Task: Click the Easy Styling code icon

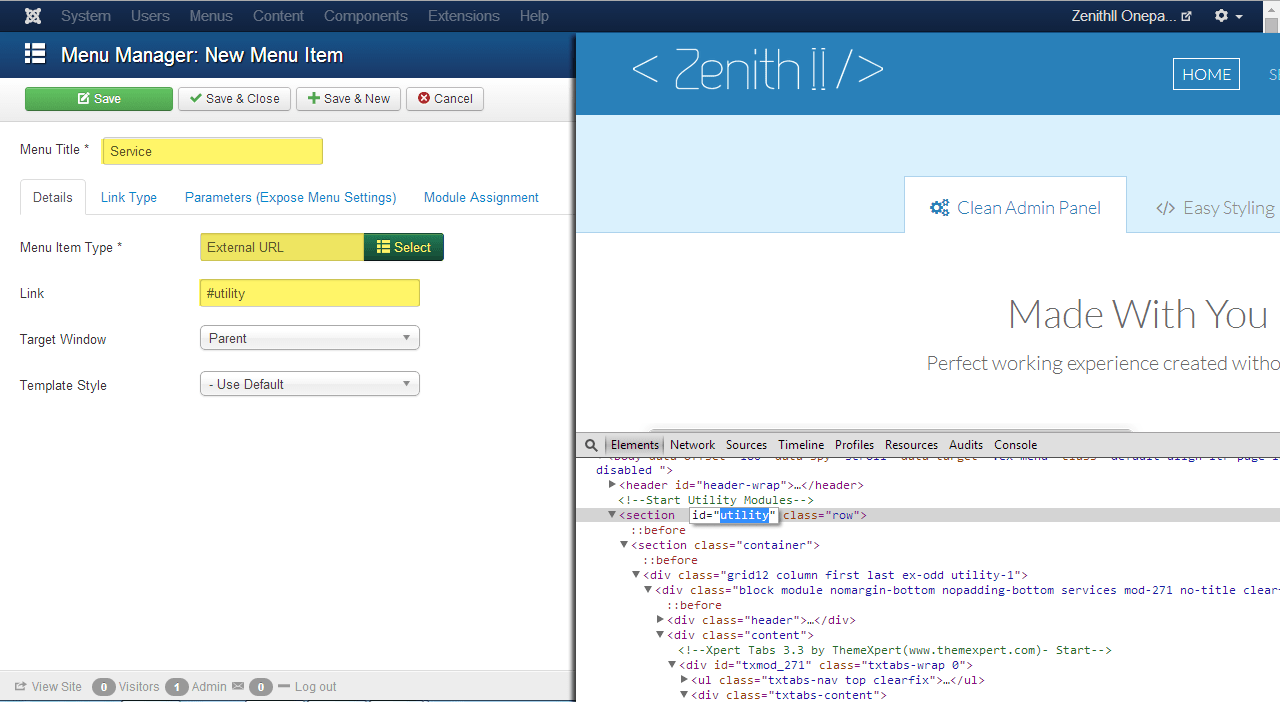Action: tap(1165, 208)
